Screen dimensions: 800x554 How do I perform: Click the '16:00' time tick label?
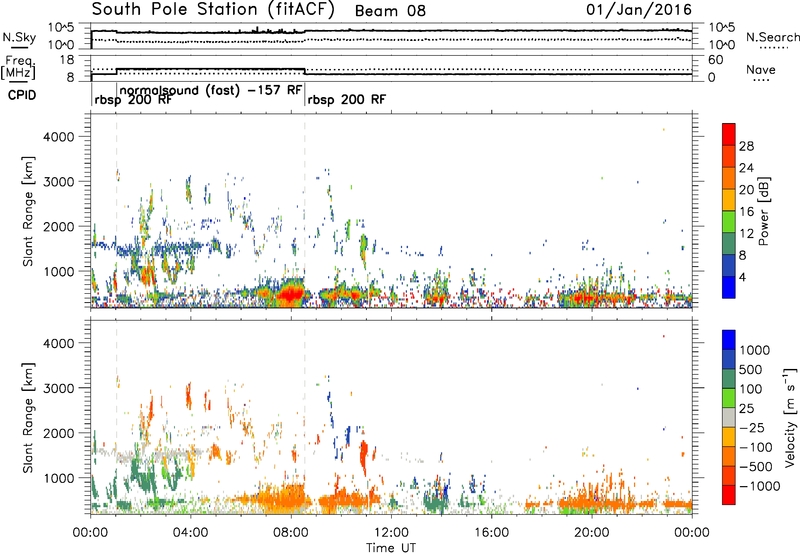[491, 533]
